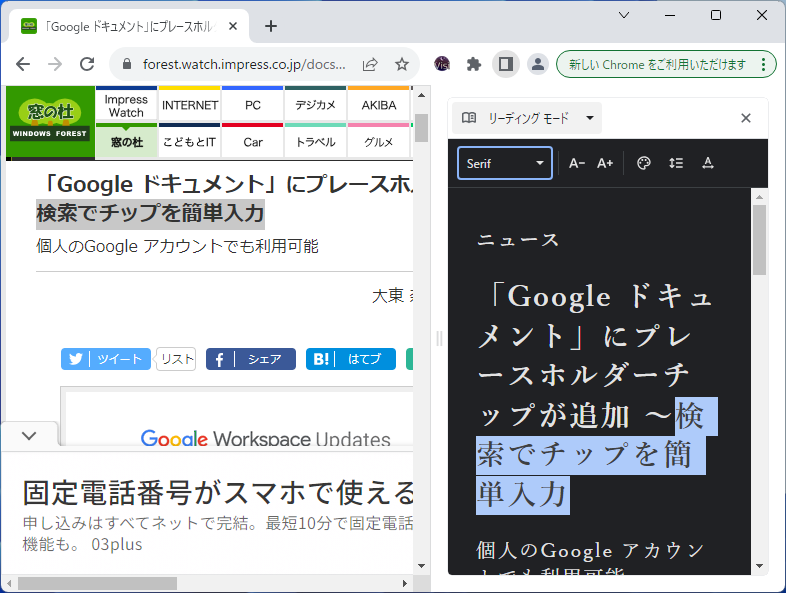
Task: Open the PC nav tab
Action: pos(253,105)
